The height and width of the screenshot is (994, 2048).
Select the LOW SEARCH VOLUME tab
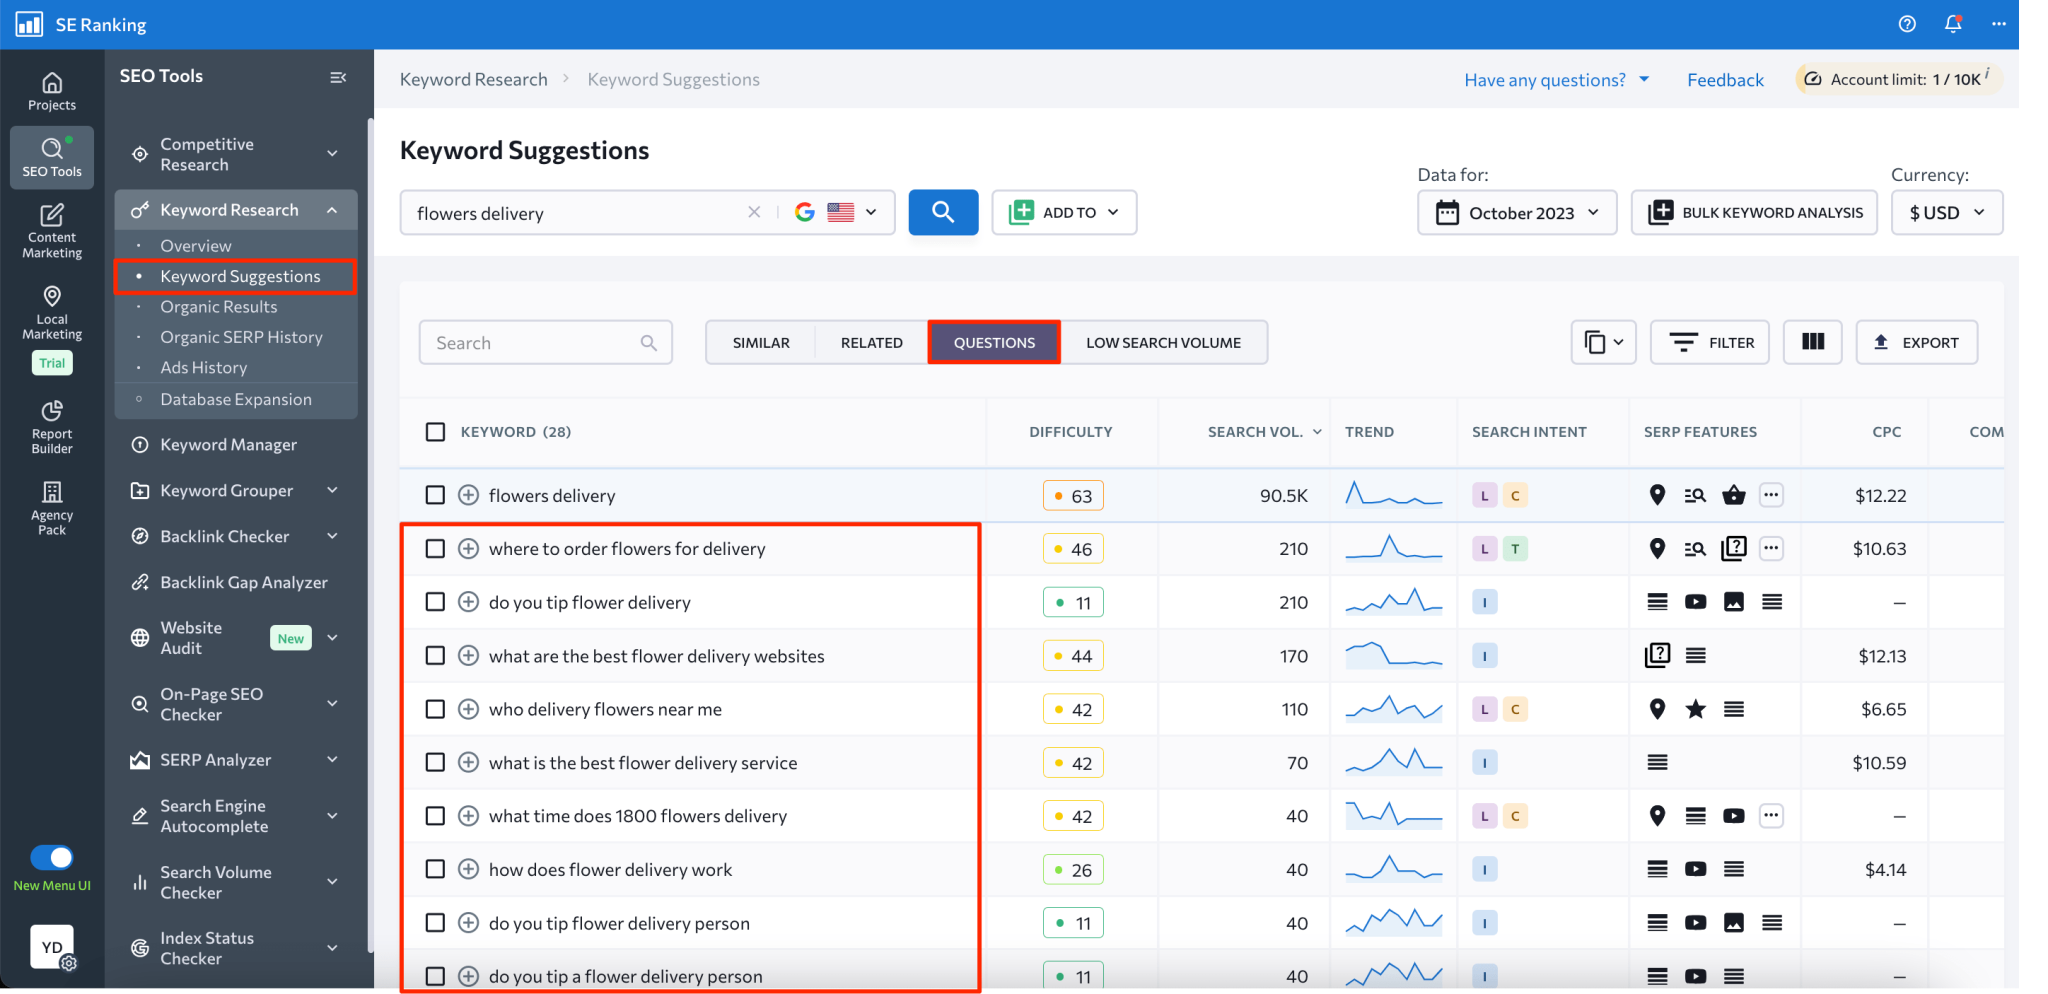pos(1163,342)
